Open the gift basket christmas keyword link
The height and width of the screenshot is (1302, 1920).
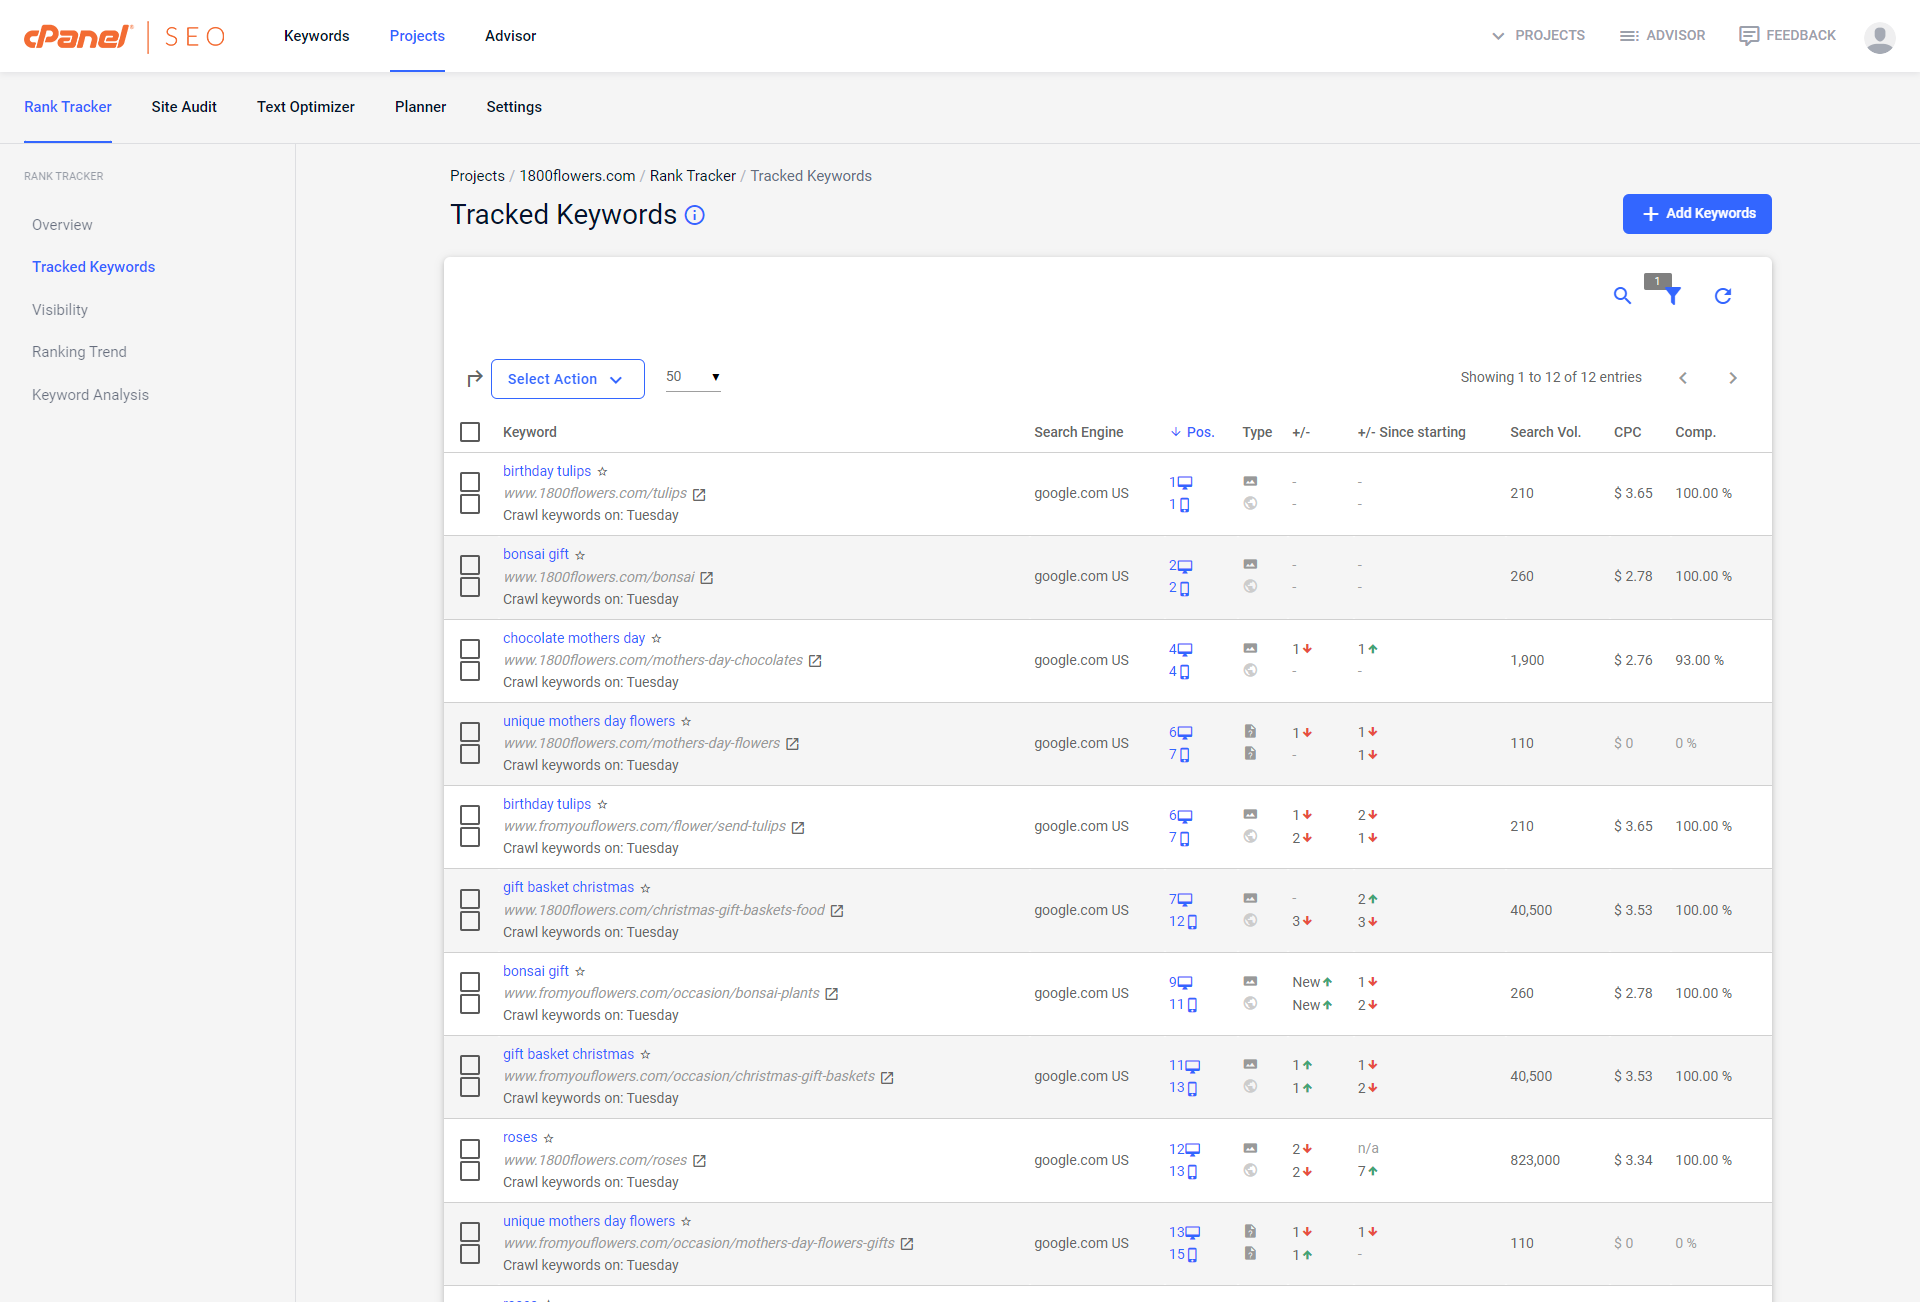[568, 887]
